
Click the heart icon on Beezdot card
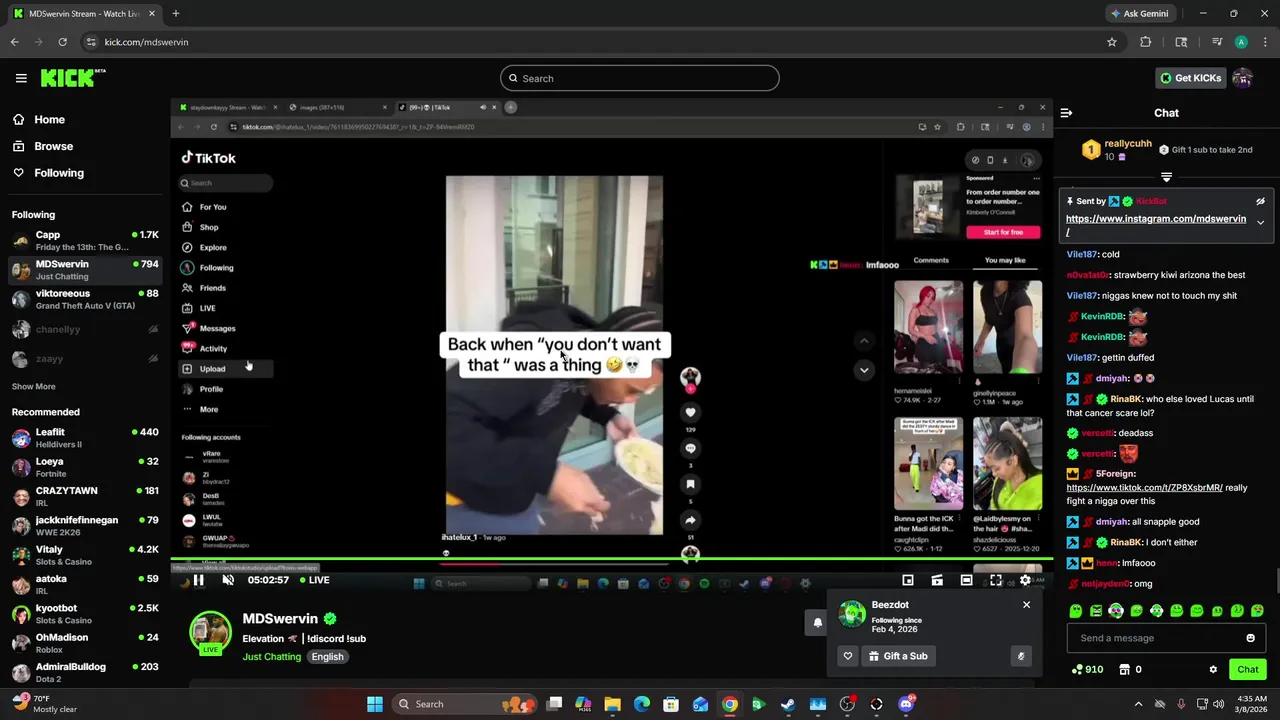pyautogui.click(x=848, y=656)
